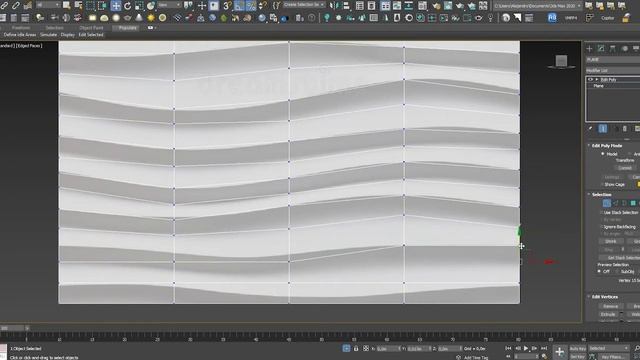This screenshot has width=640, height=360.
Task: Collapse the Selection rollout
Action: coord(589,194)
